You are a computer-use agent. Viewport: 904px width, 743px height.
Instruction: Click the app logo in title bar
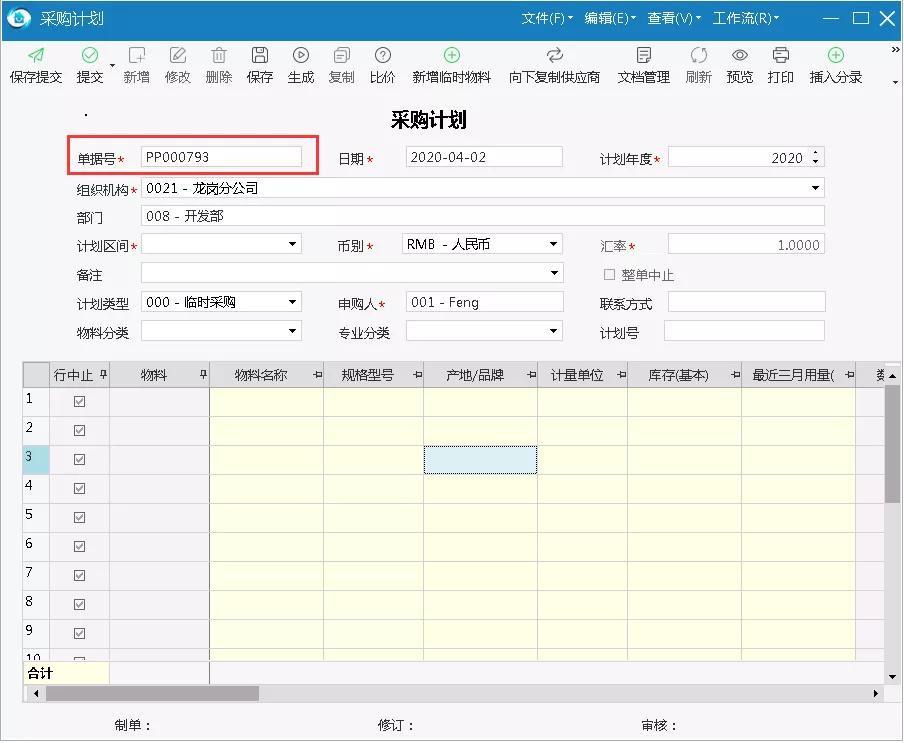point(19,18)
